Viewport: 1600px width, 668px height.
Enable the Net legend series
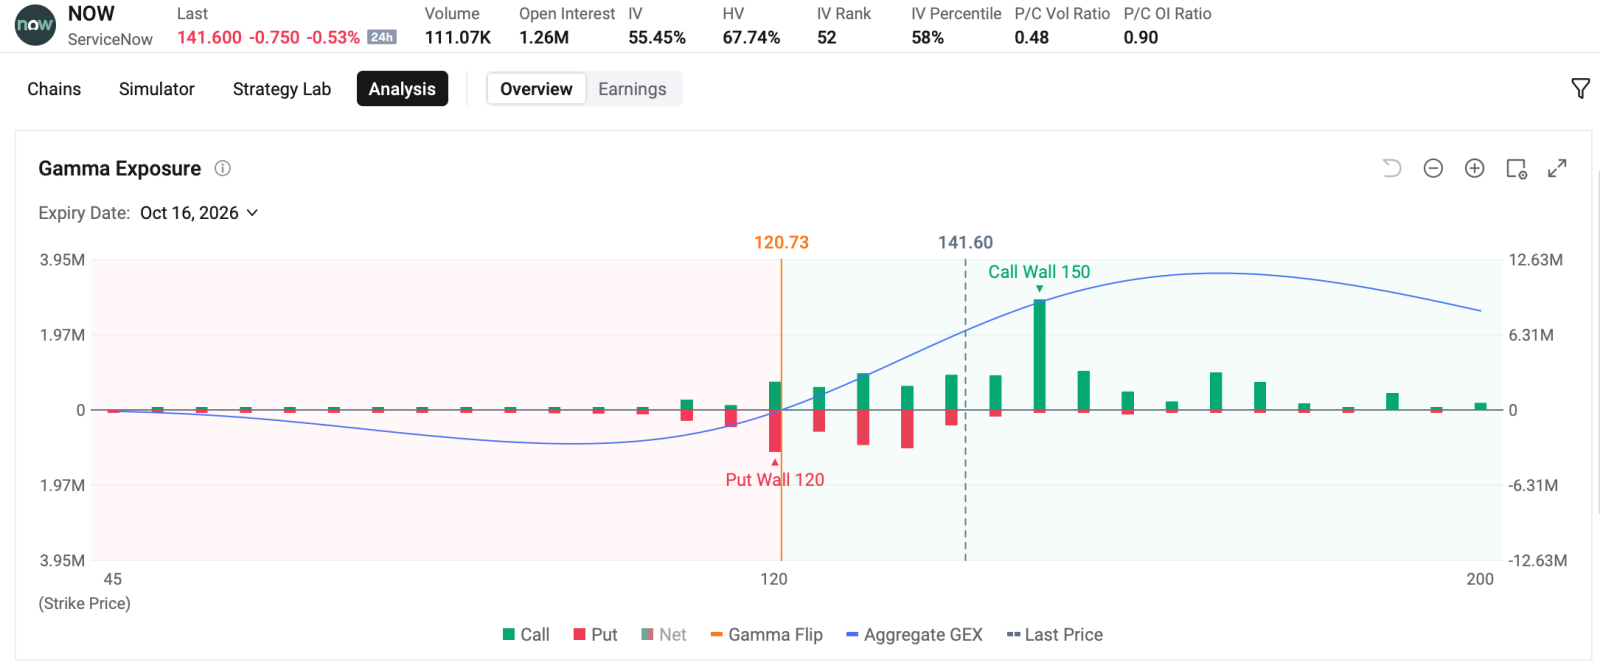[663, 635]
